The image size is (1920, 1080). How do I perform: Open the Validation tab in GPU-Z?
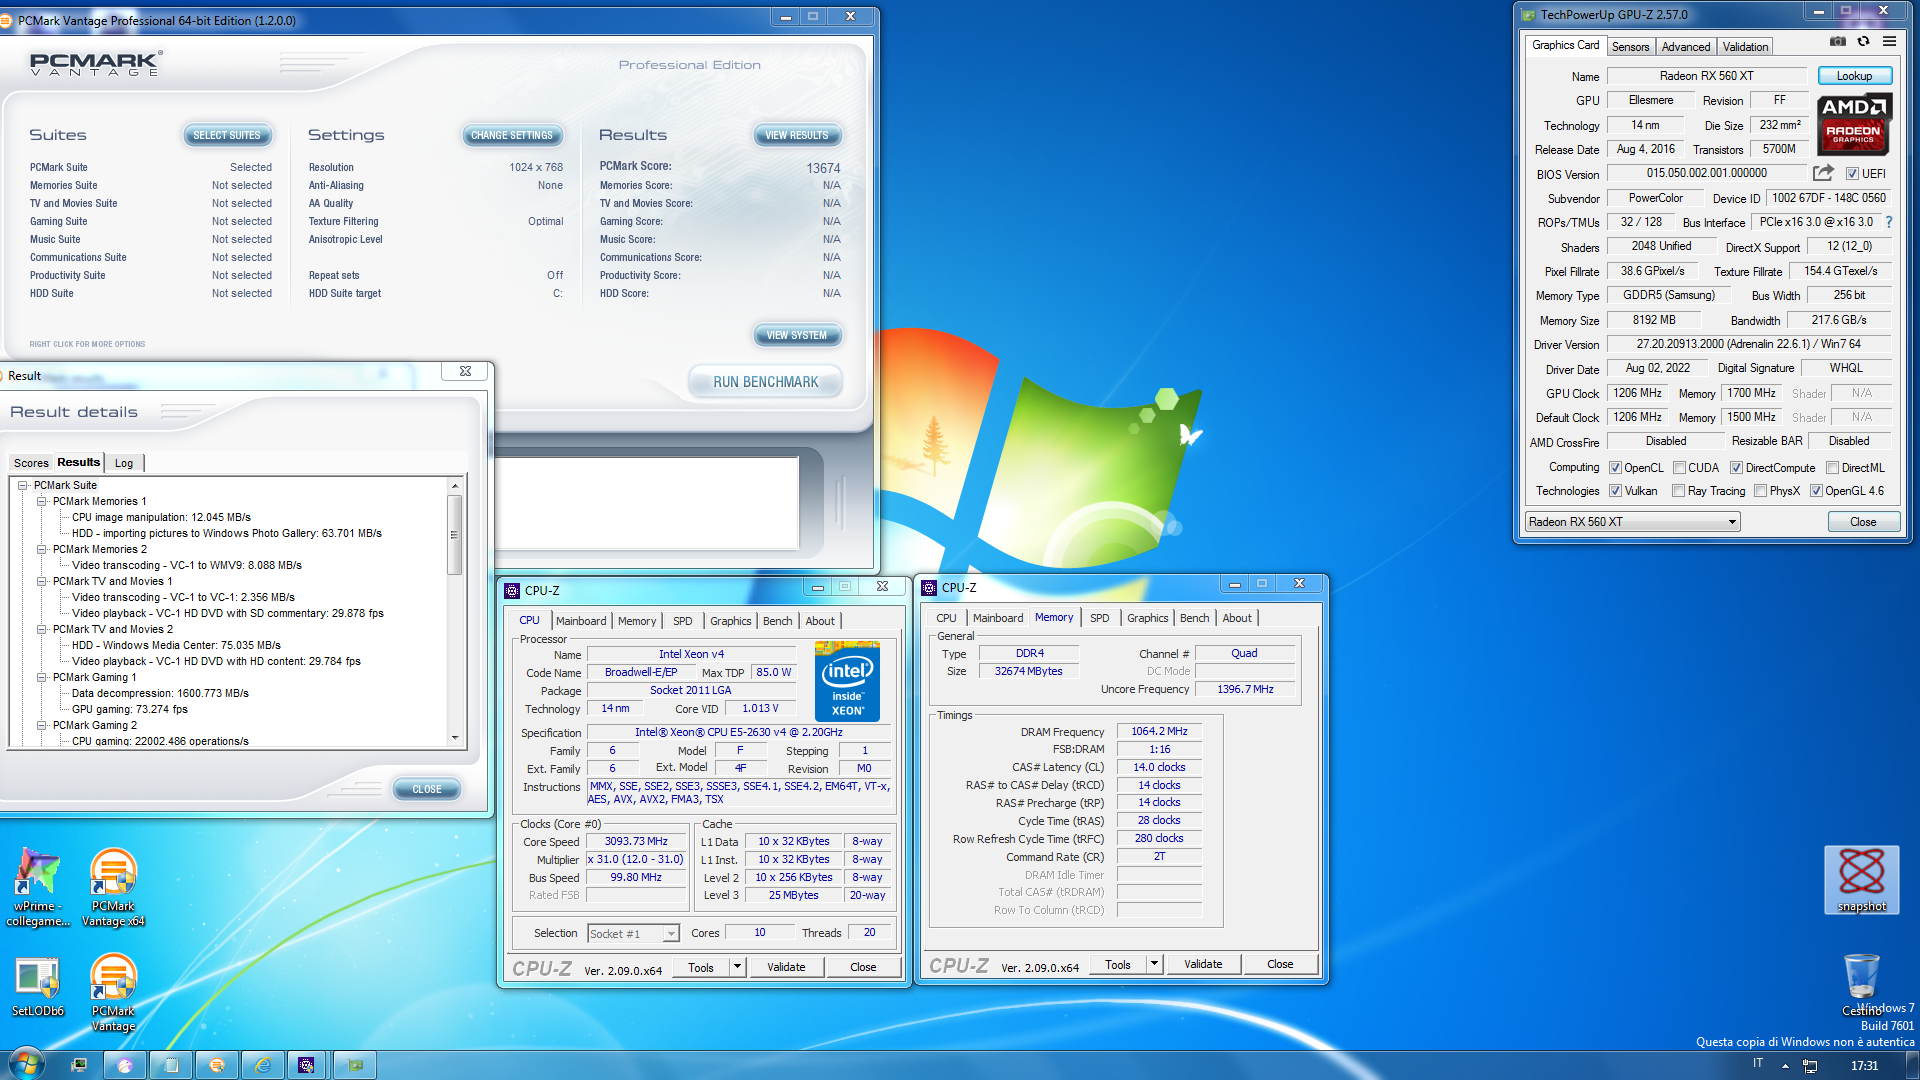pyautogui.click(x=1745, y=47)
